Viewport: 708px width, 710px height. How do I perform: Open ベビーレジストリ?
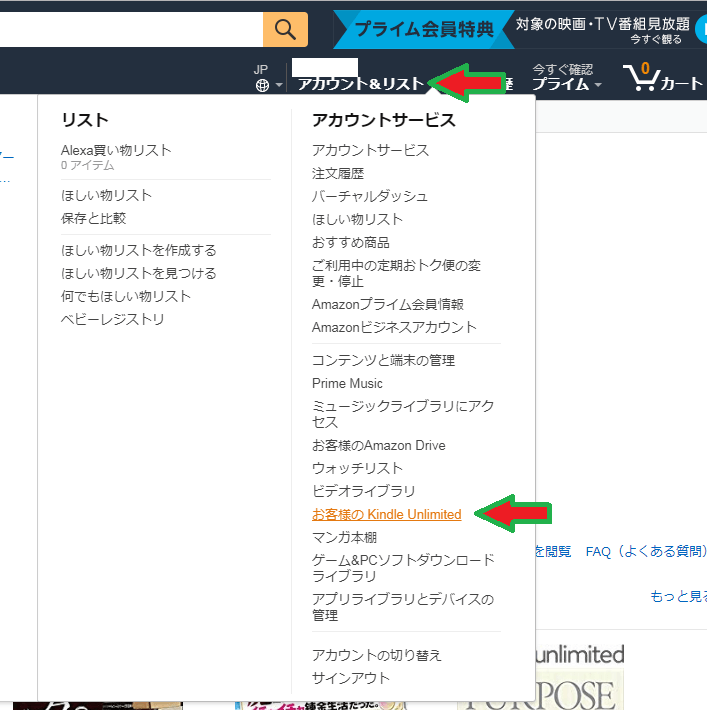112,319
